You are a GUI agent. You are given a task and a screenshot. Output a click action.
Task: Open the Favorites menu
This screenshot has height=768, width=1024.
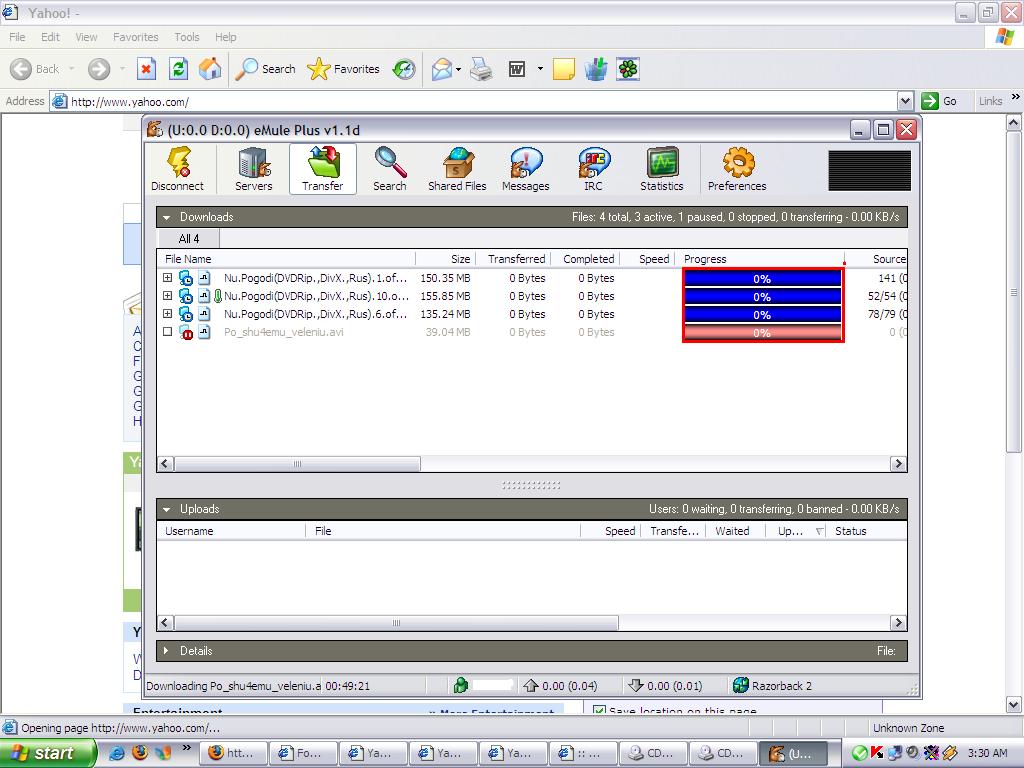pyautogui.click(x=136, y=37)
